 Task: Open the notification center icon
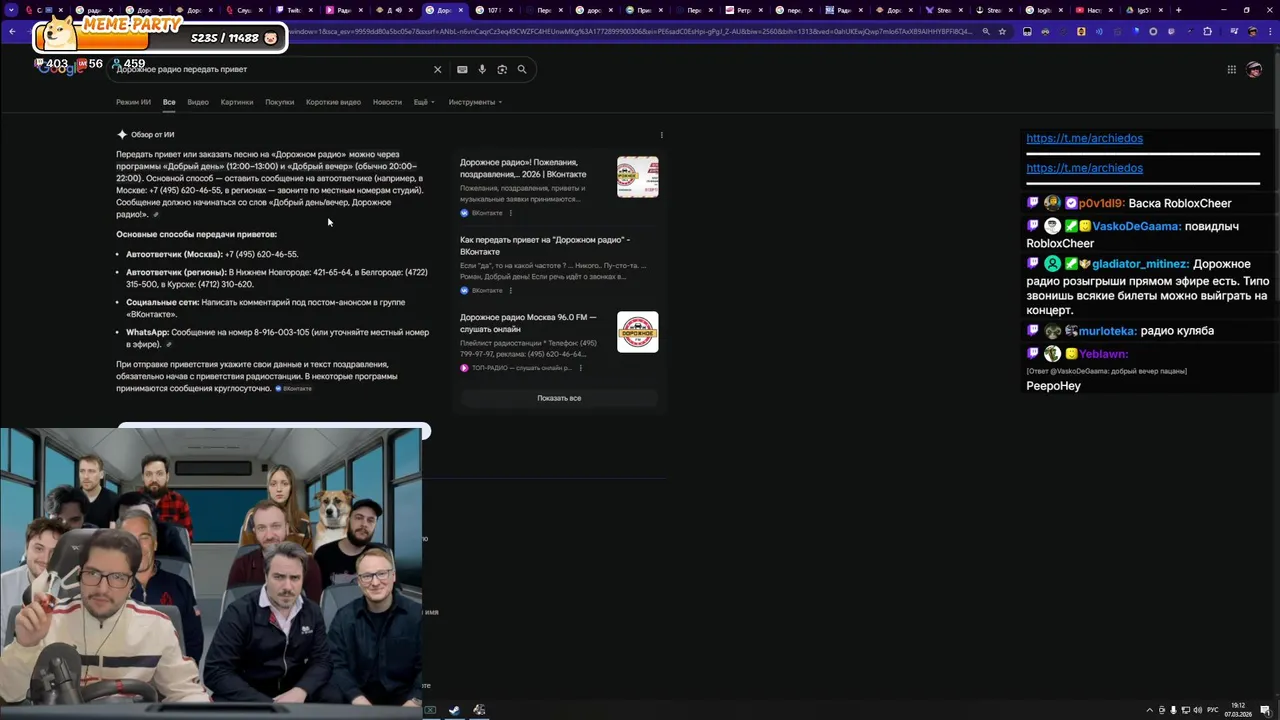1265,710
